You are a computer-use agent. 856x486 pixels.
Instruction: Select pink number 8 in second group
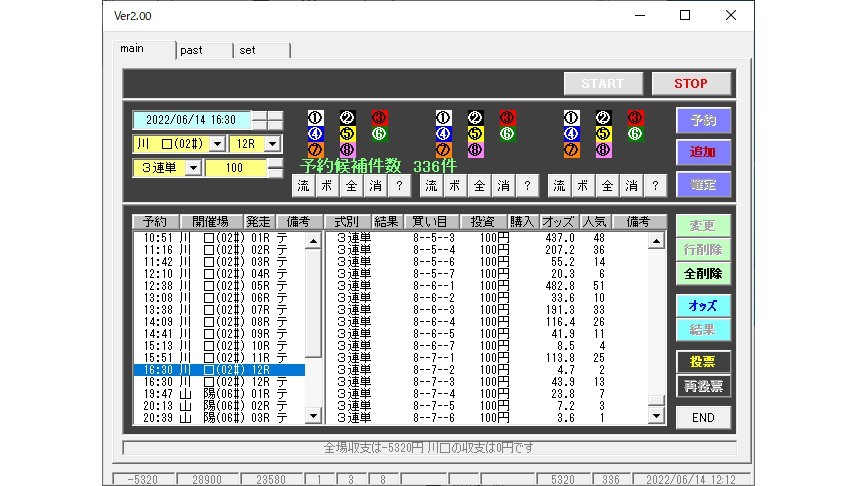[x=475, y=150]
